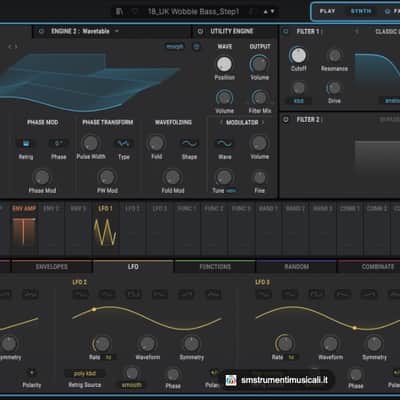The image size is (400, 400).
Task: Select the ENV 2 modulation slot
Action: coord(51,227)
